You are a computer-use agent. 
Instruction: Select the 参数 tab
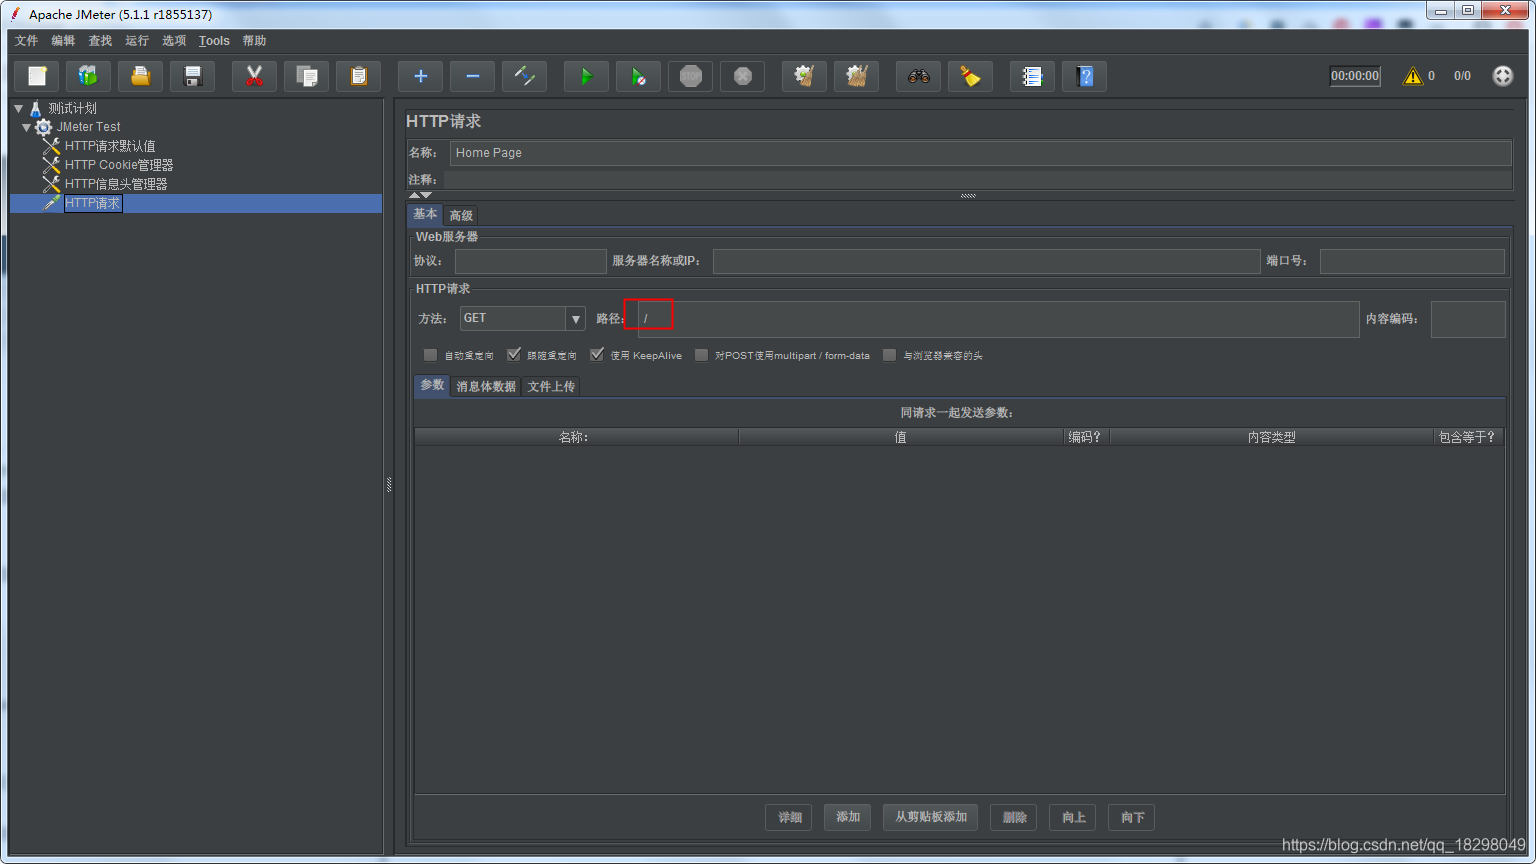[x=432, y=385]
